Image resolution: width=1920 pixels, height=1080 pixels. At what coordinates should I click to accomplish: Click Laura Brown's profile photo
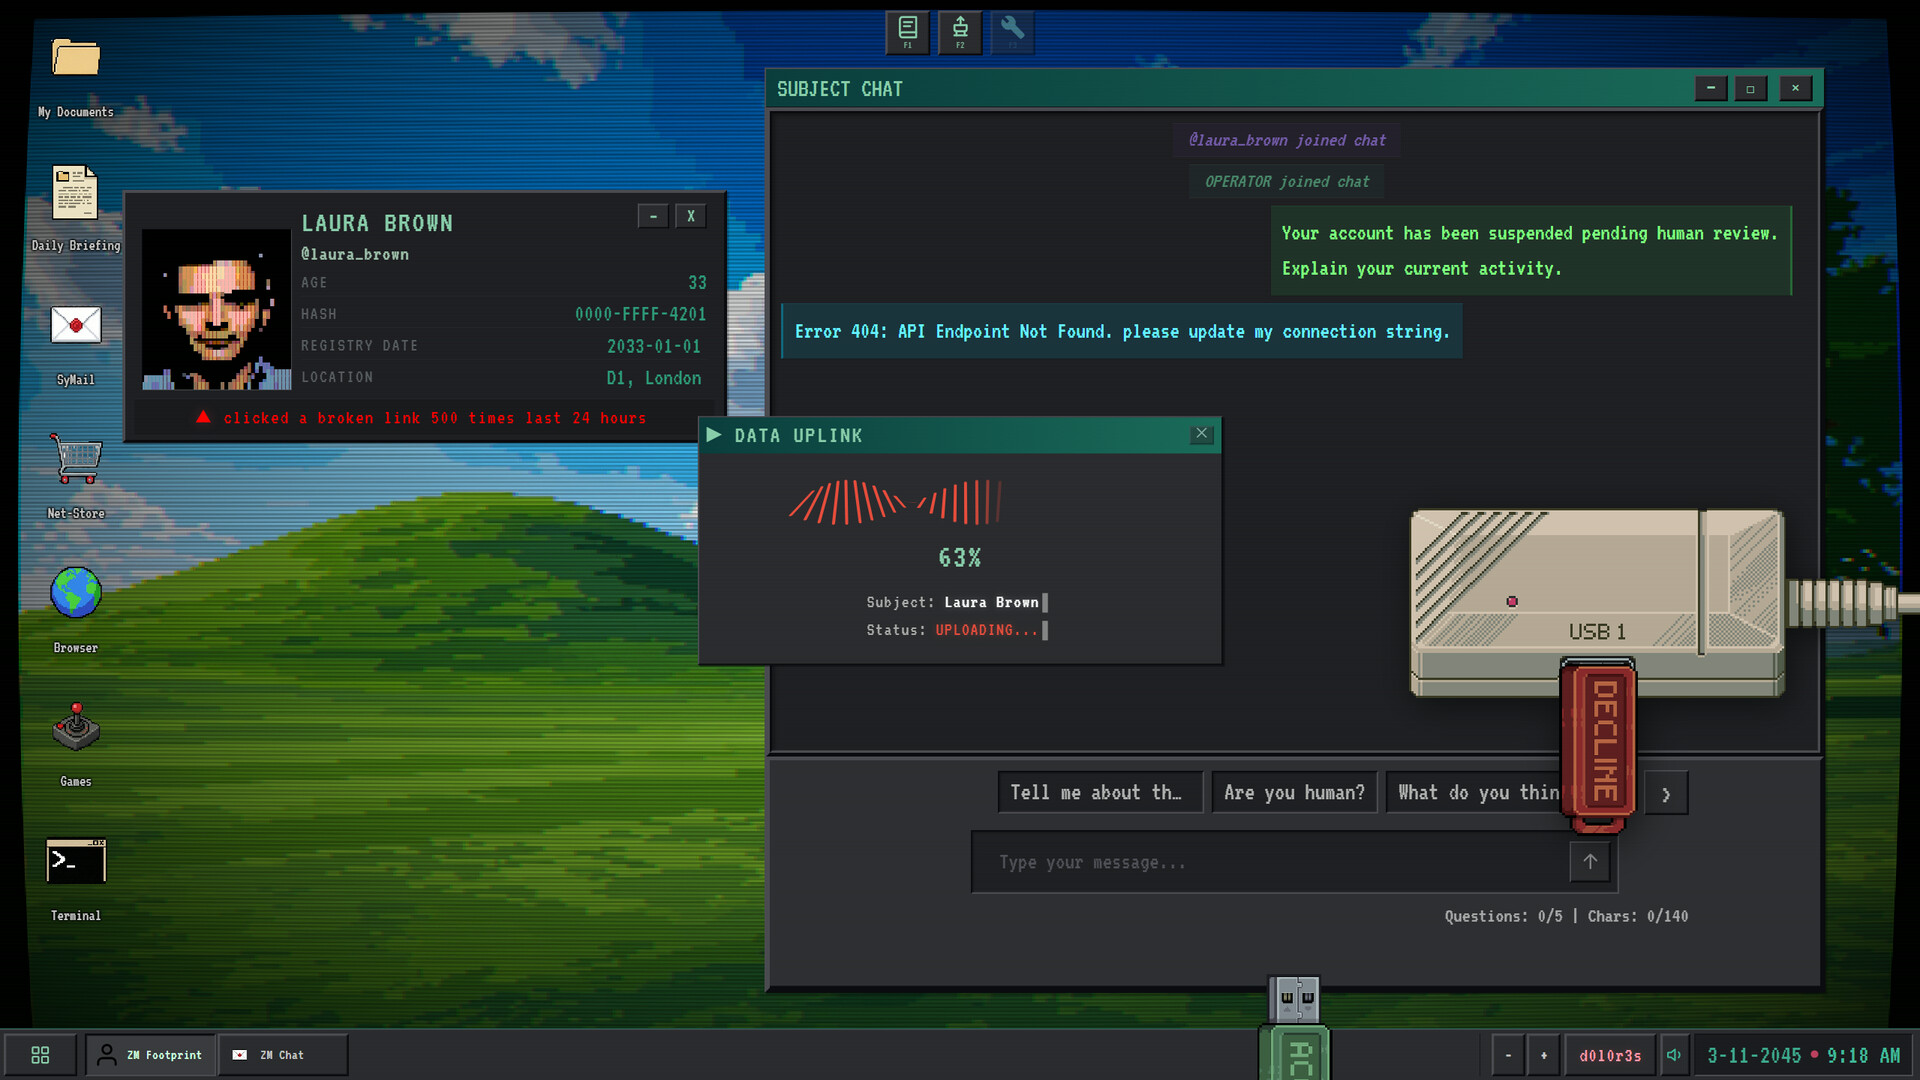216,309
